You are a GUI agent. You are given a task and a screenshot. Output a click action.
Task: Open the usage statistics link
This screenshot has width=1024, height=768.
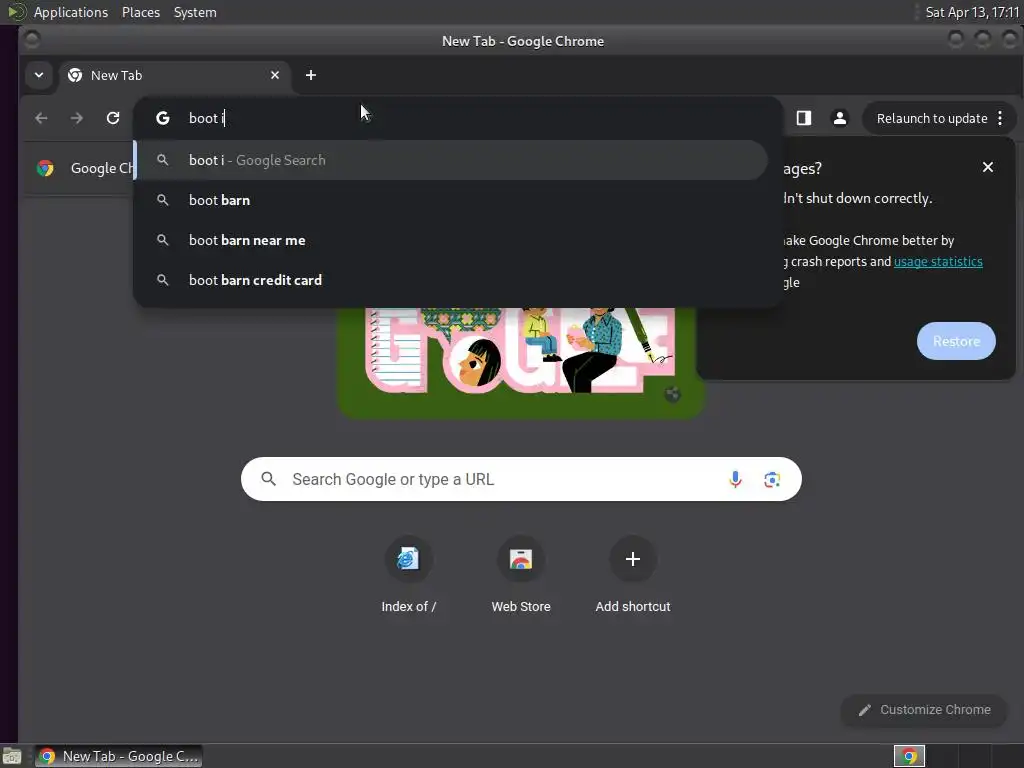tap(938, 261)
